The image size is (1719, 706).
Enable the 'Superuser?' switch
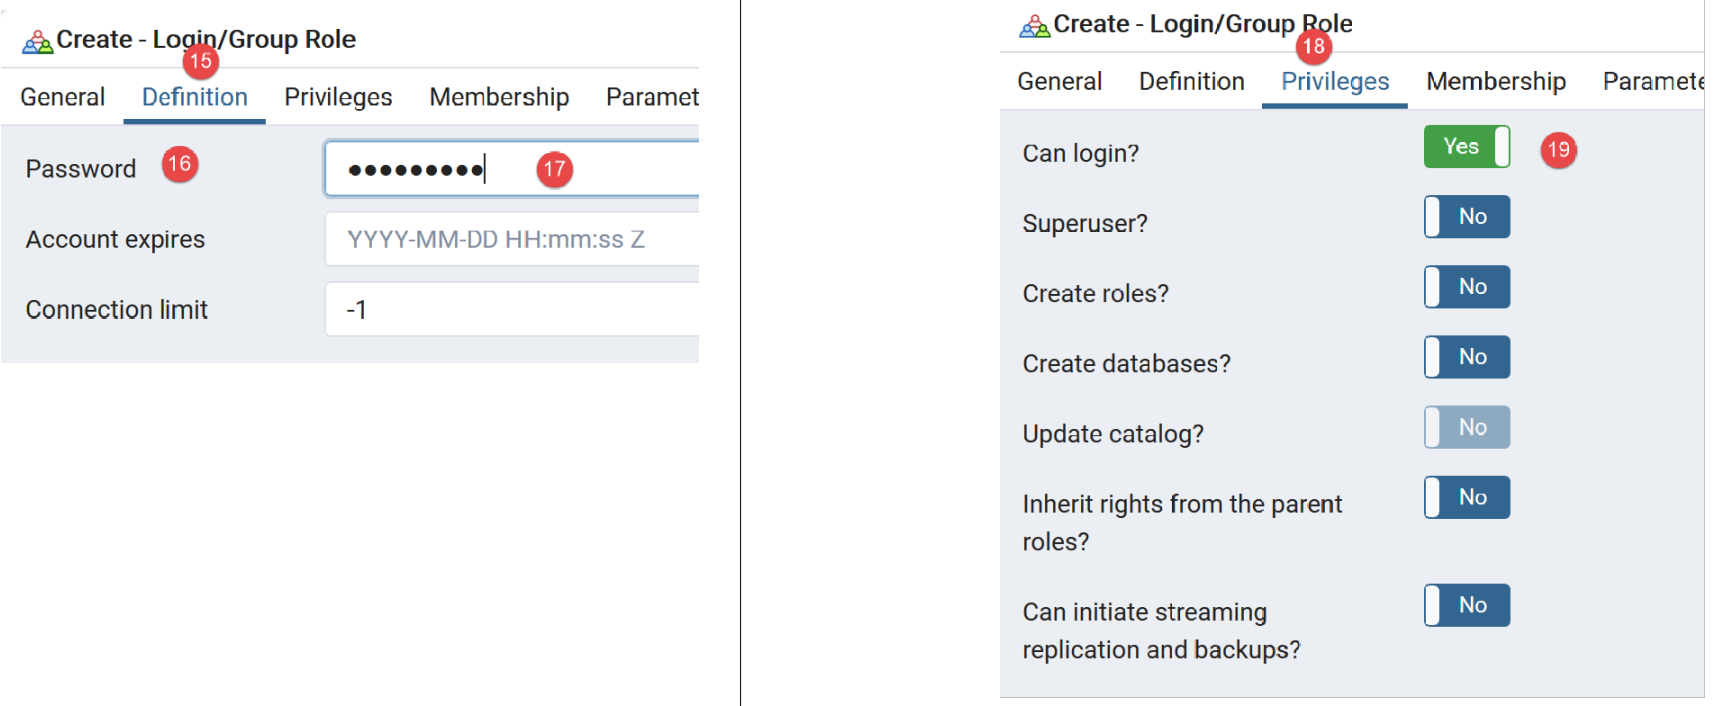click(x=1466, y=217)
